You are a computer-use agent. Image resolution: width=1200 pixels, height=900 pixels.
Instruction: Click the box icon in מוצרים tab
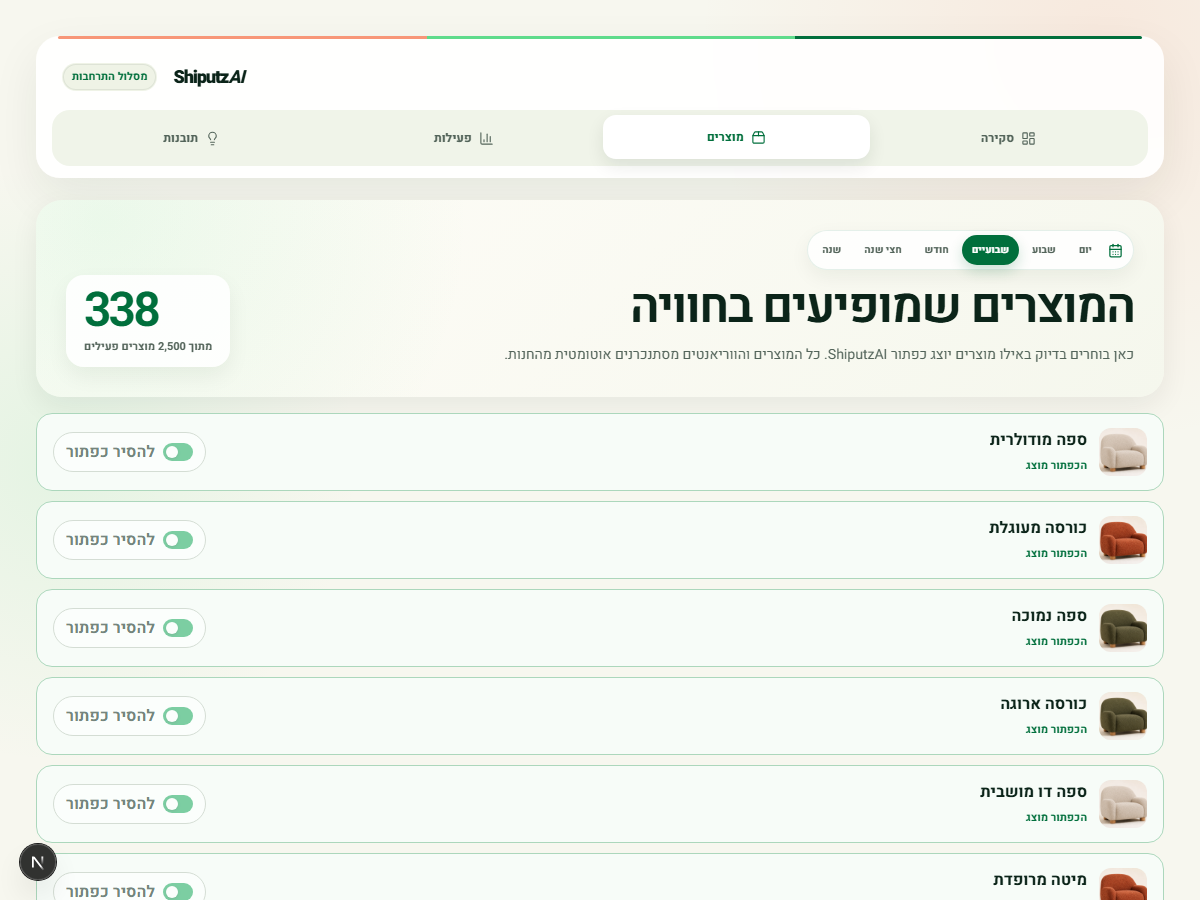coord(758,137)
